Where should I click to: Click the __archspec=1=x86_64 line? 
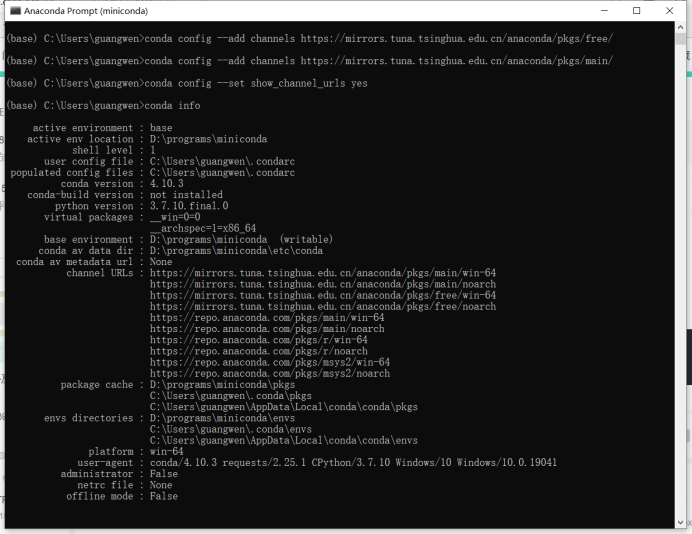203,228
